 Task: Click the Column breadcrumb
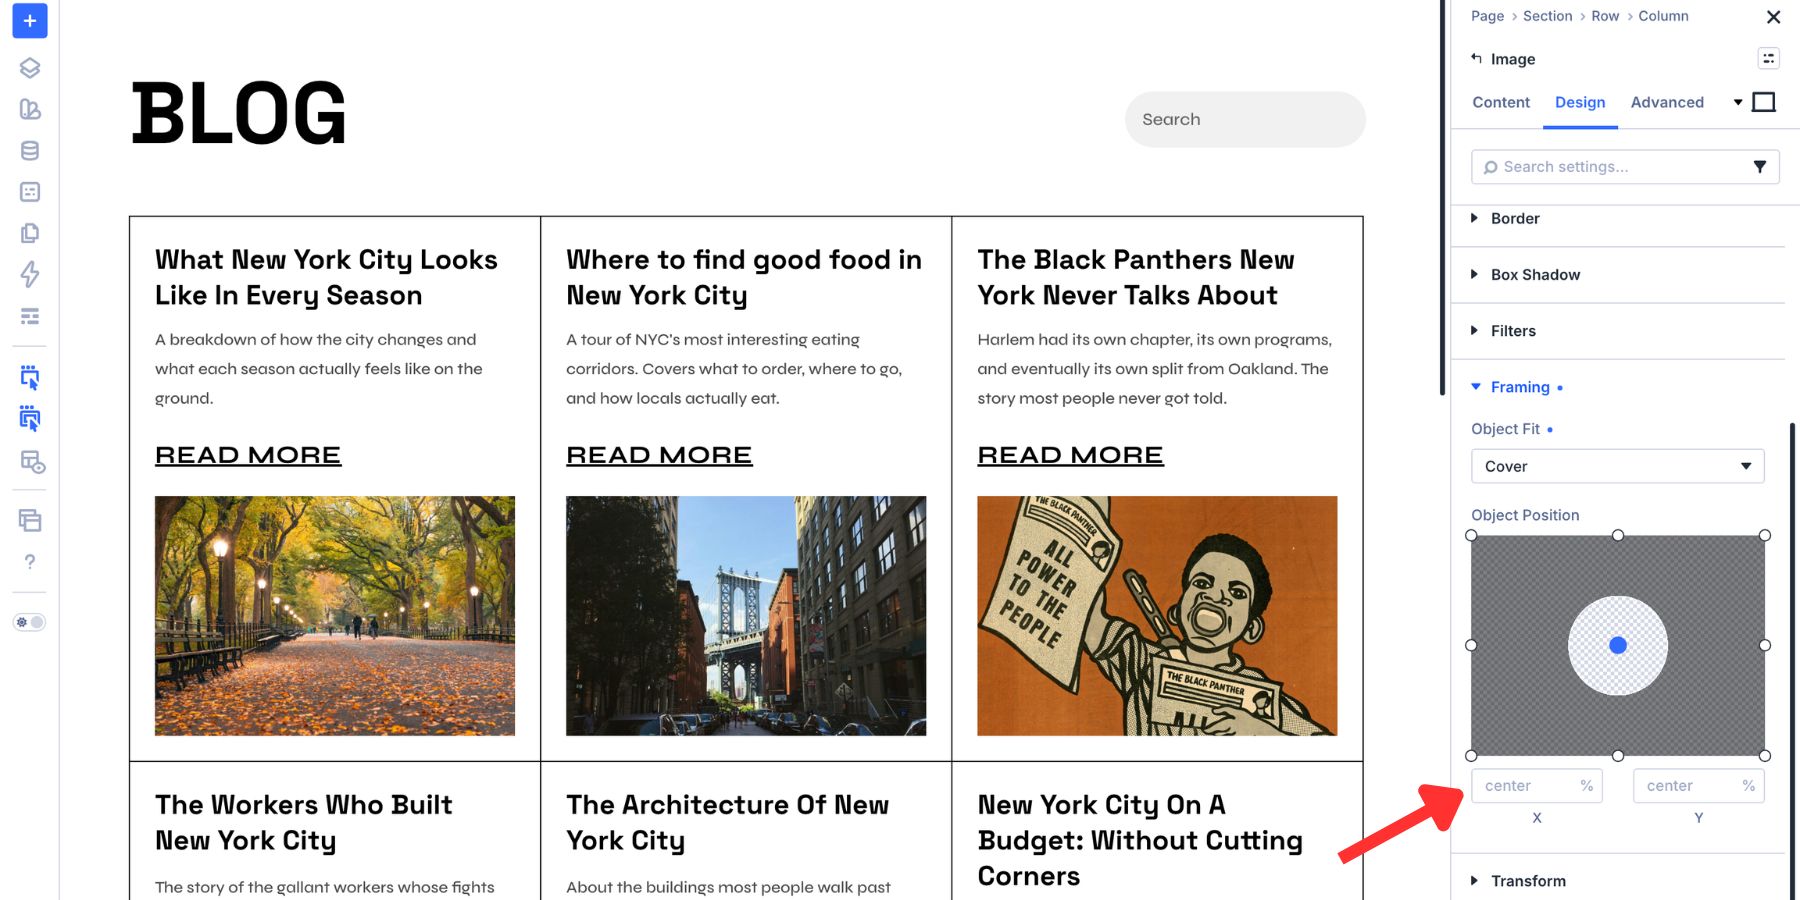click(1663, 16)
